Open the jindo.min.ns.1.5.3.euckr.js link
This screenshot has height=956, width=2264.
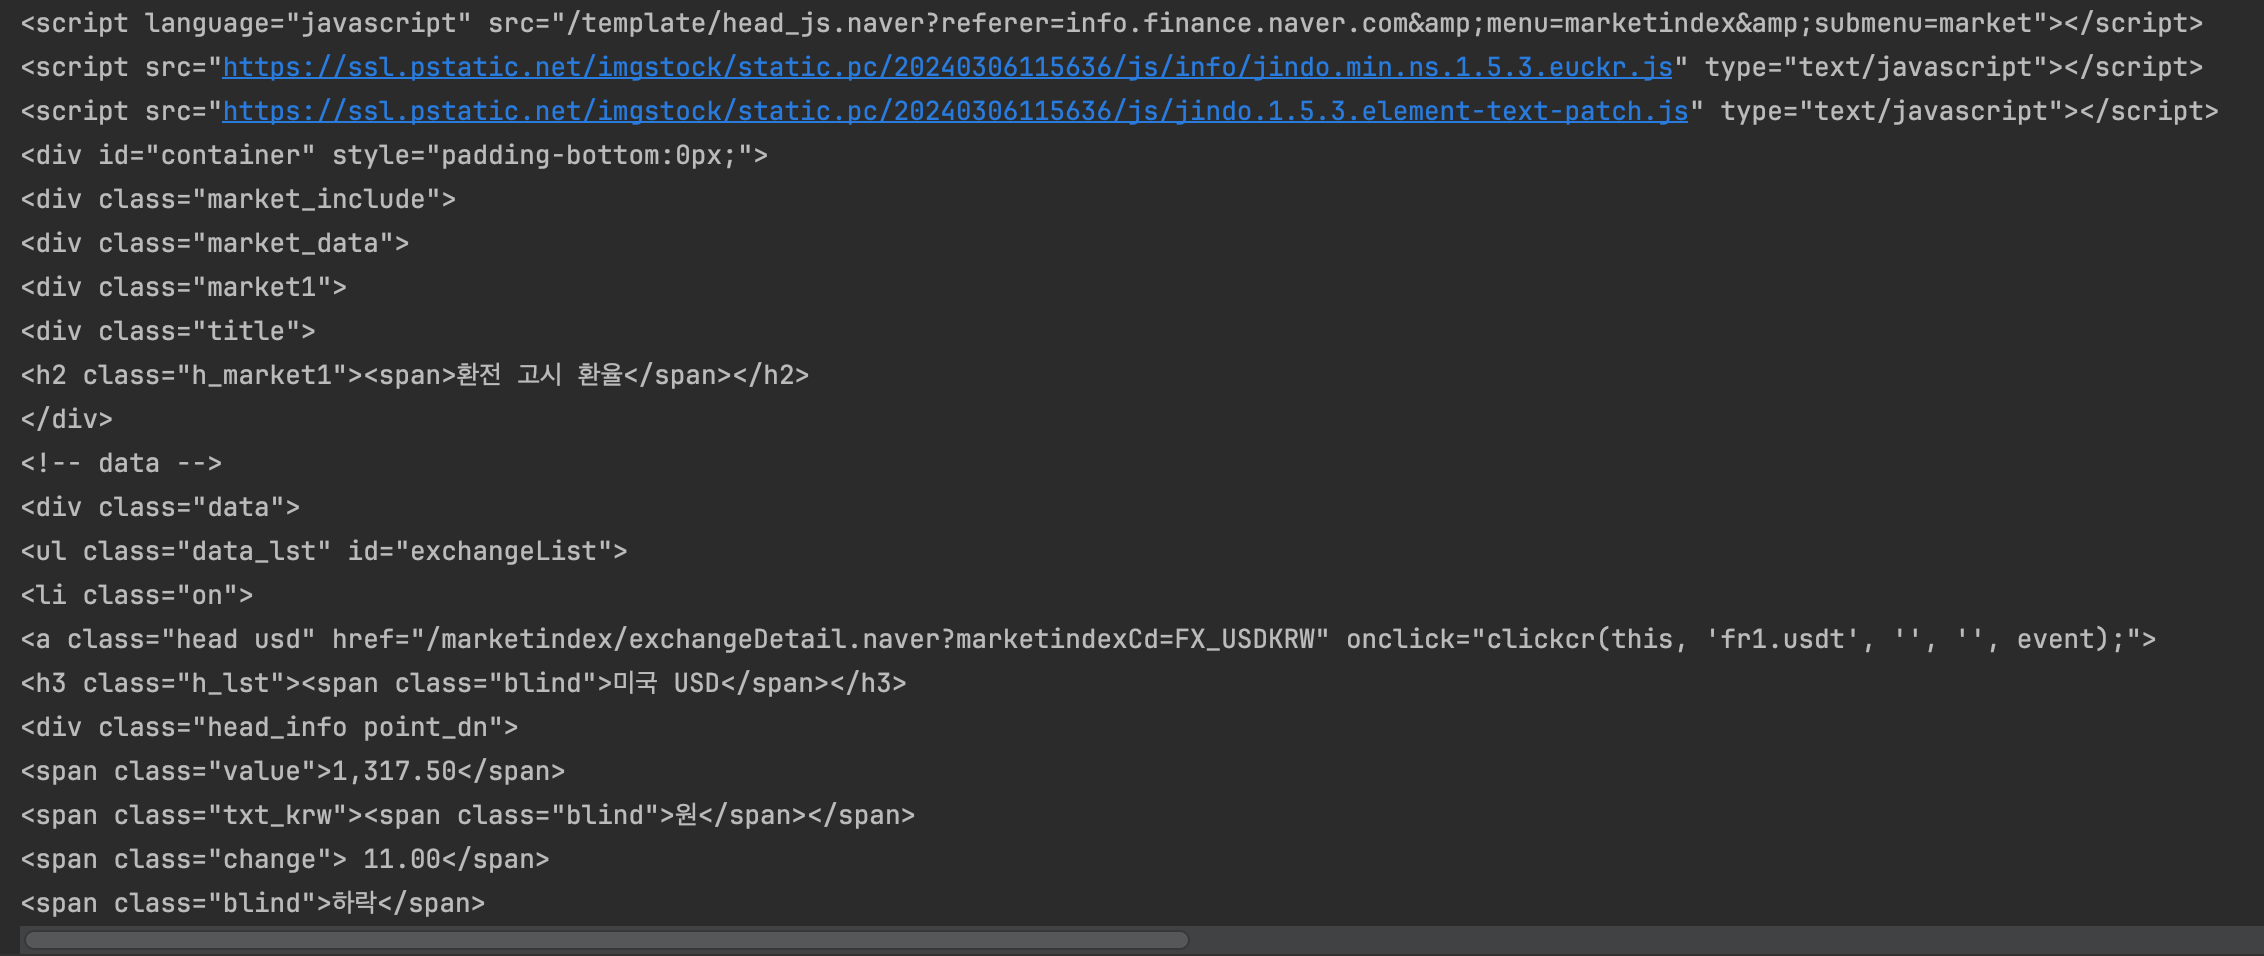(947, 67)
